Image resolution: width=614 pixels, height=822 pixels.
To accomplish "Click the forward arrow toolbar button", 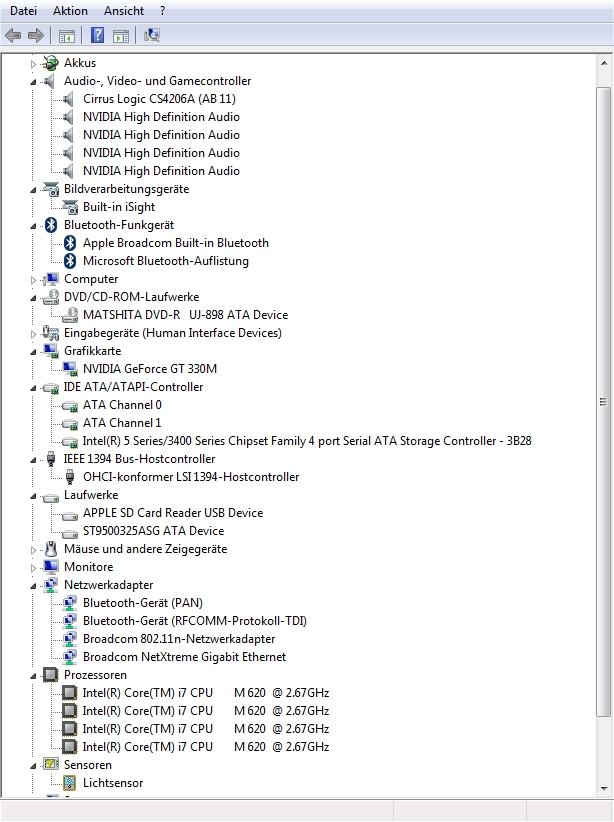I will (35, 35).
